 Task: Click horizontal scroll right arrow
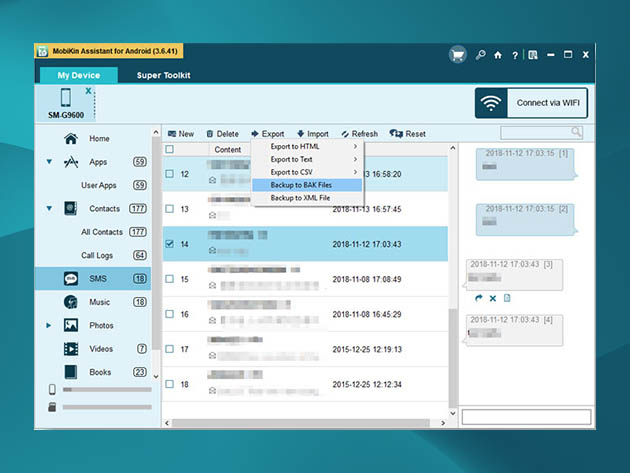[443, 423]
